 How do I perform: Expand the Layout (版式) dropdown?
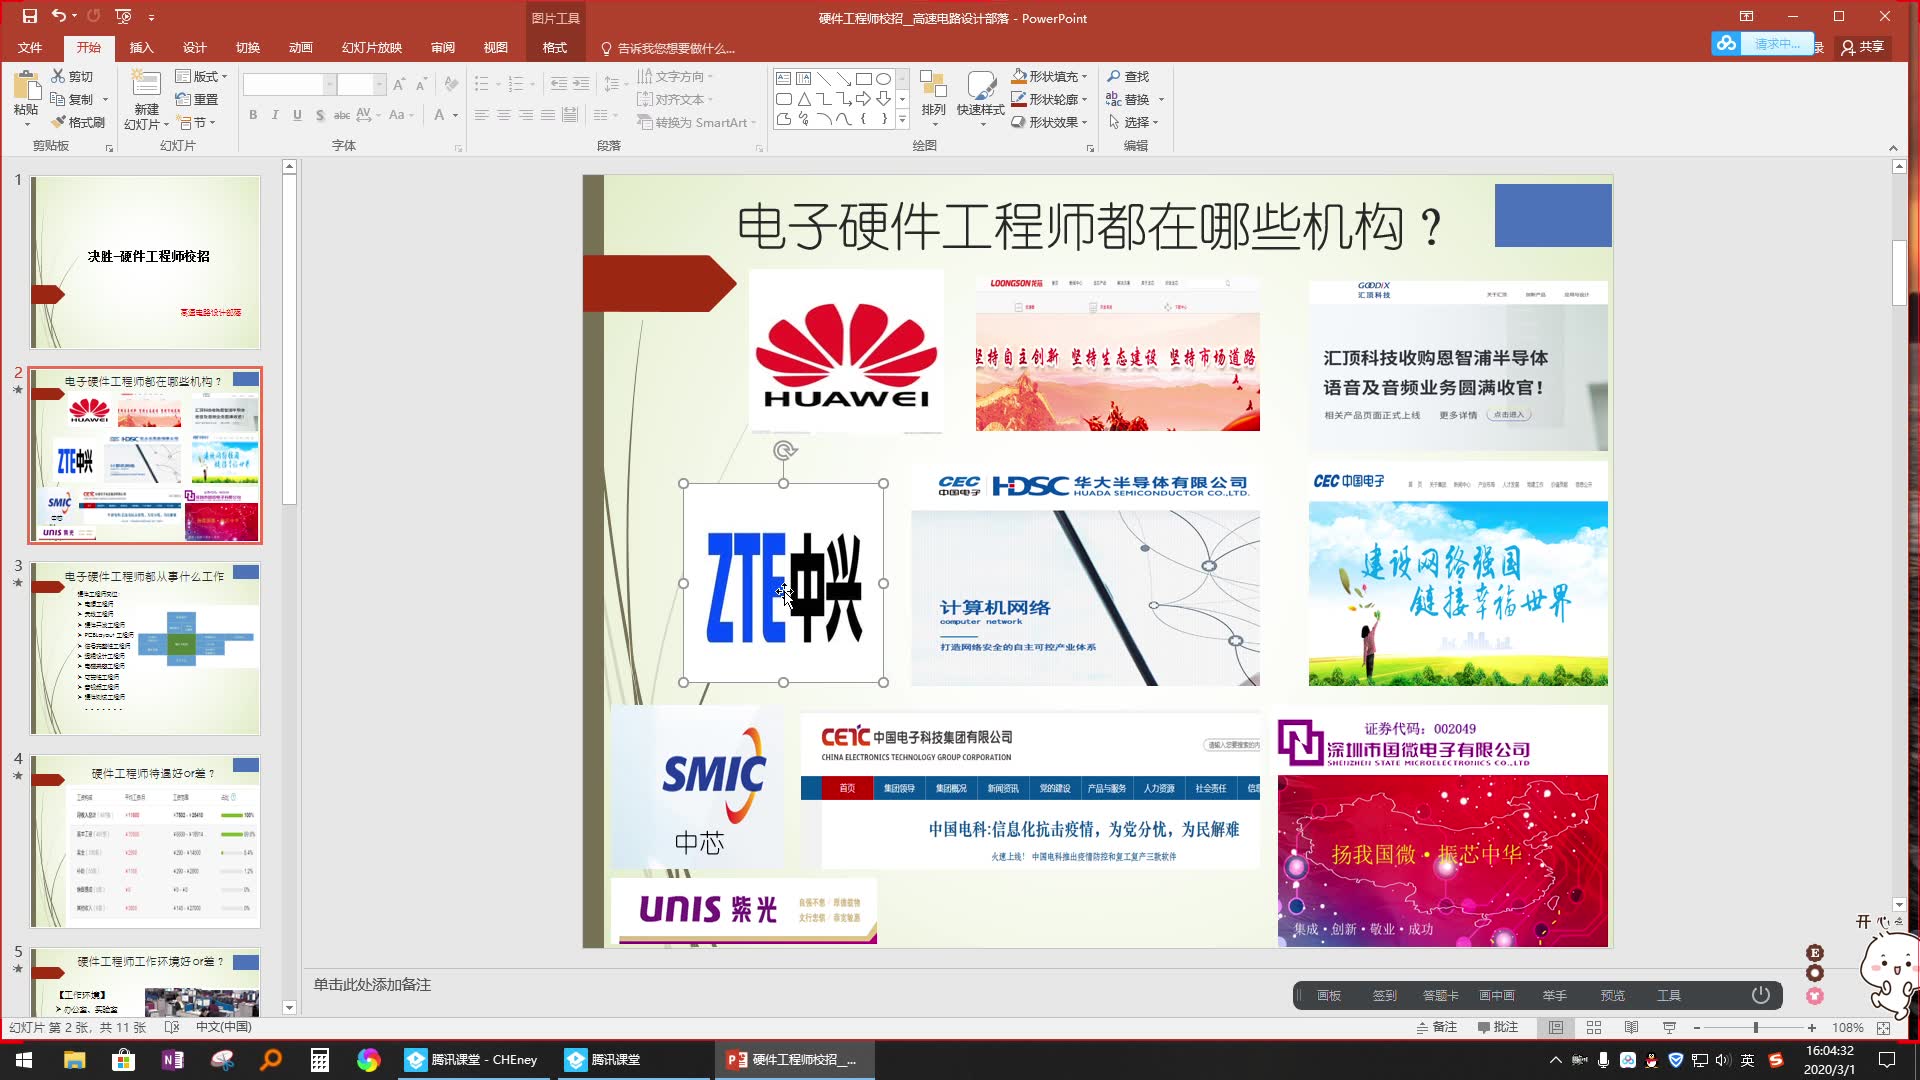201,76
